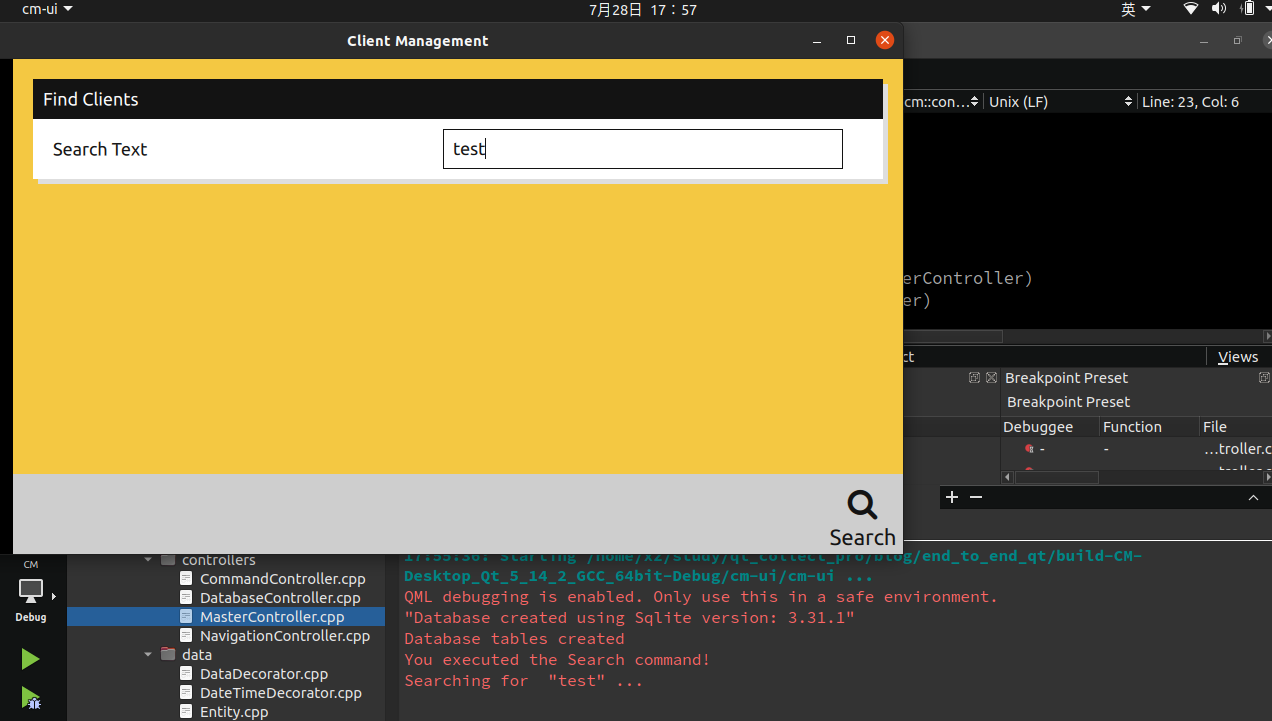1272x721 pixels.
Task: Click the Debuggee column header
Action: (1049, 427)
